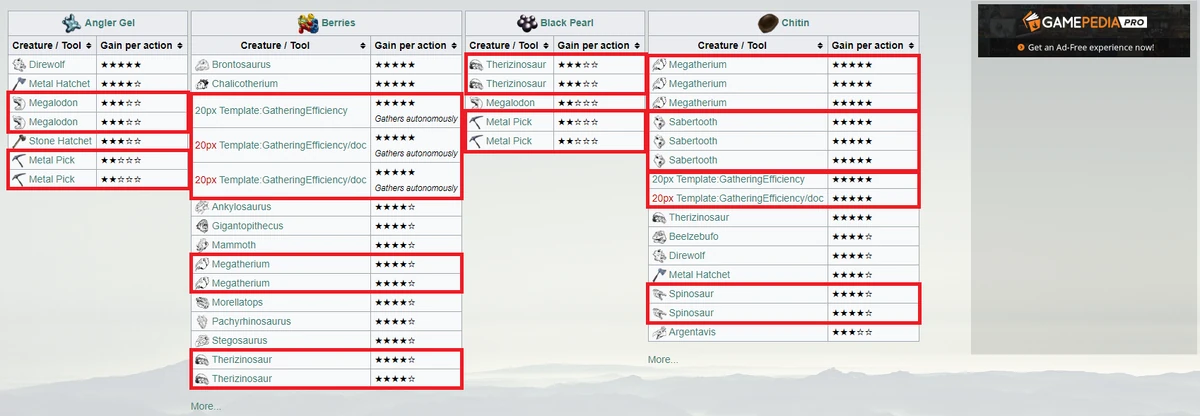Sort Angler Gel table by Gain per action

click(180, 46)
